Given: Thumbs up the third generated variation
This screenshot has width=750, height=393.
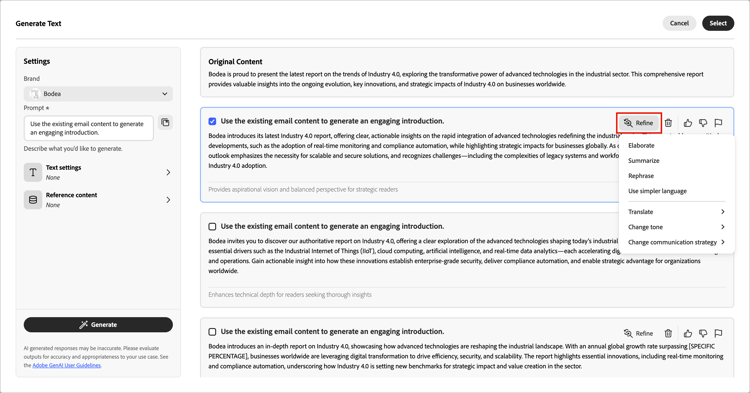Looking at the screenshot, I should click(688, 333).
